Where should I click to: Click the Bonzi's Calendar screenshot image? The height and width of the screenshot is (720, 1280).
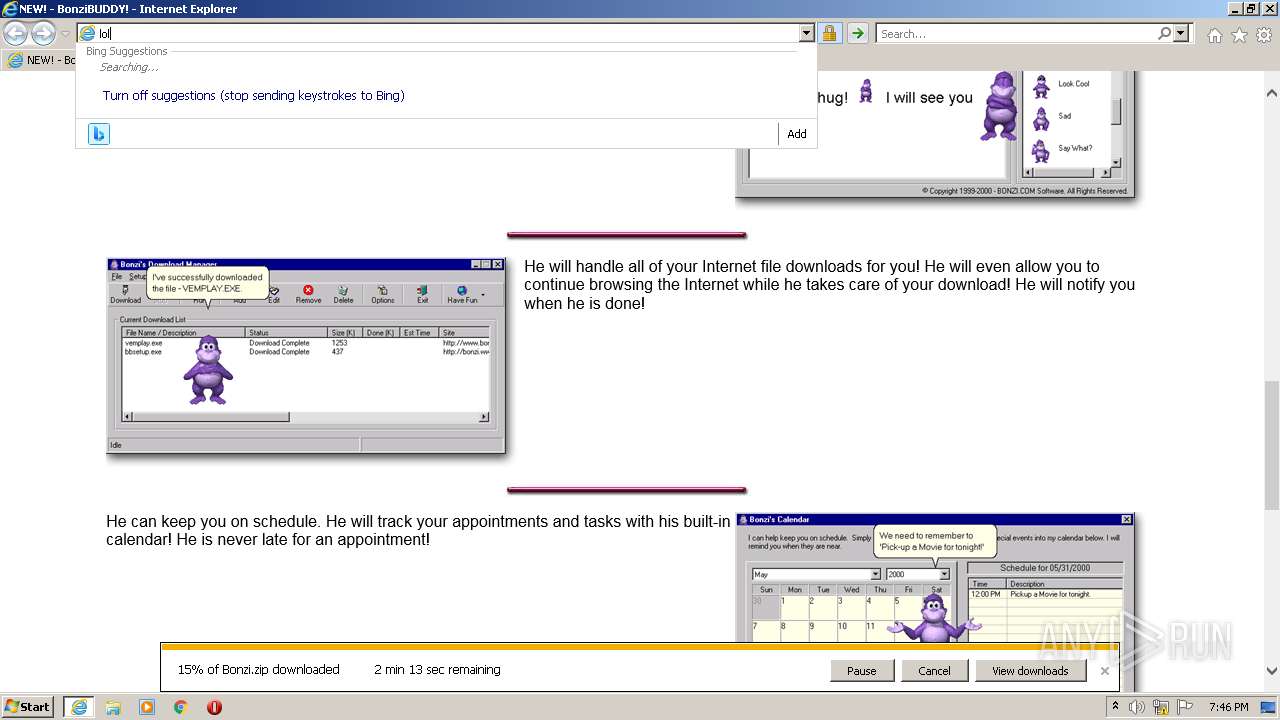coord(935,578)
